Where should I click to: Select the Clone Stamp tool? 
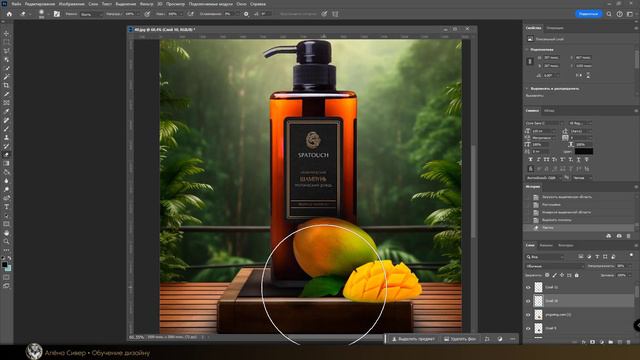pos(6,138)
